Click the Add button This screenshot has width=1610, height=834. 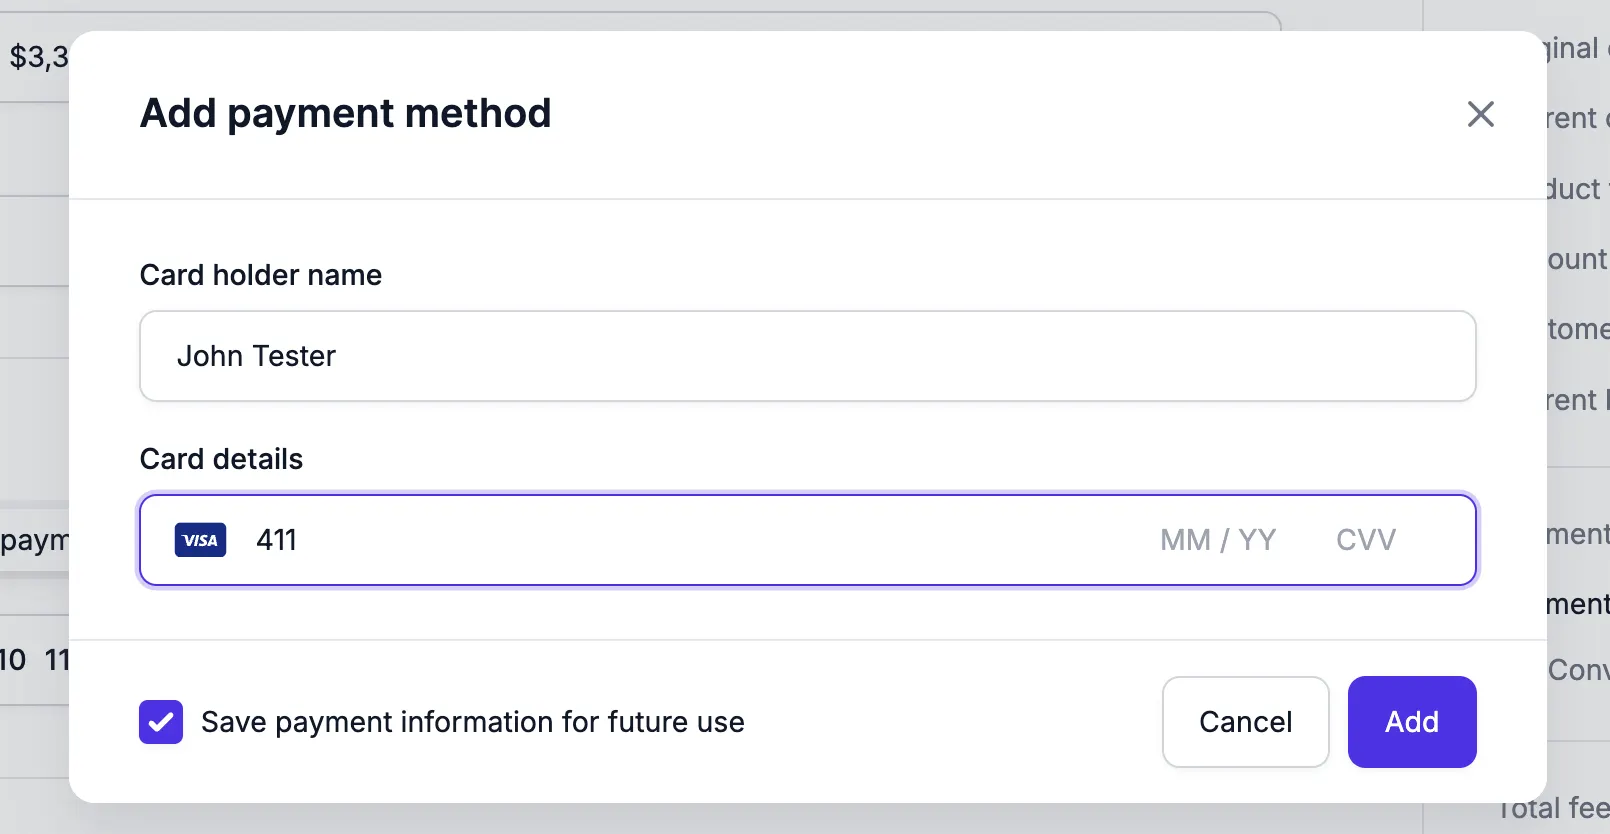coord(1411,722)
